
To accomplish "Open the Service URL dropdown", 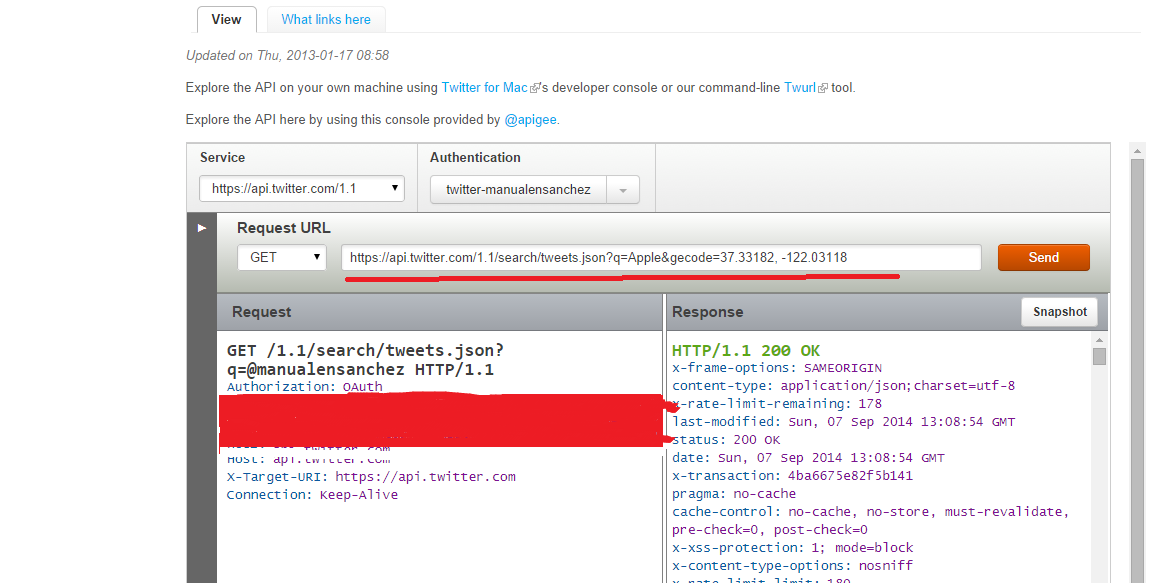I will pyautogui.click(x=302, y=189).
